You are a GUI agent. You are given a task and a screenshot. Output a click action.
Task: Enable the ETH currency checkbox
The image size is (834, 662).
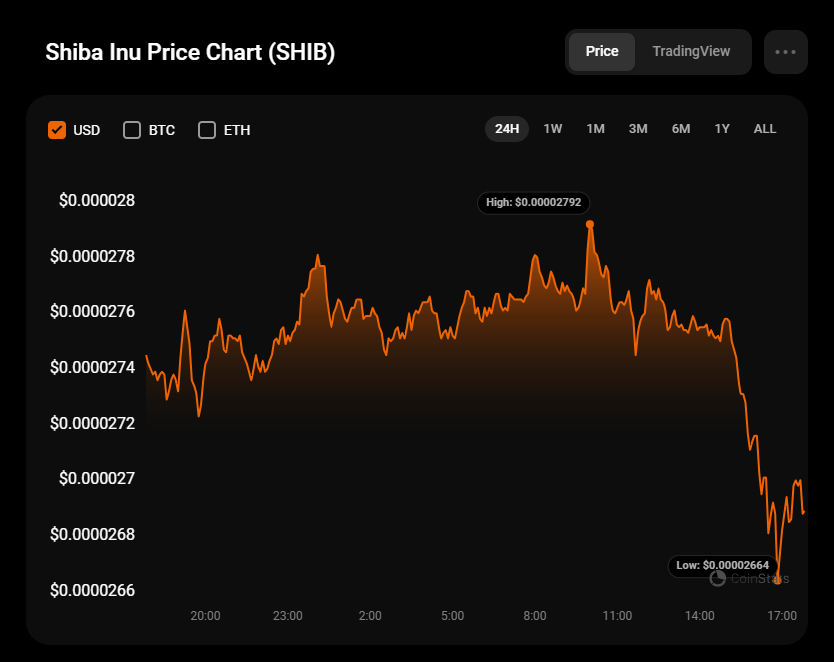tap(207, 130)
